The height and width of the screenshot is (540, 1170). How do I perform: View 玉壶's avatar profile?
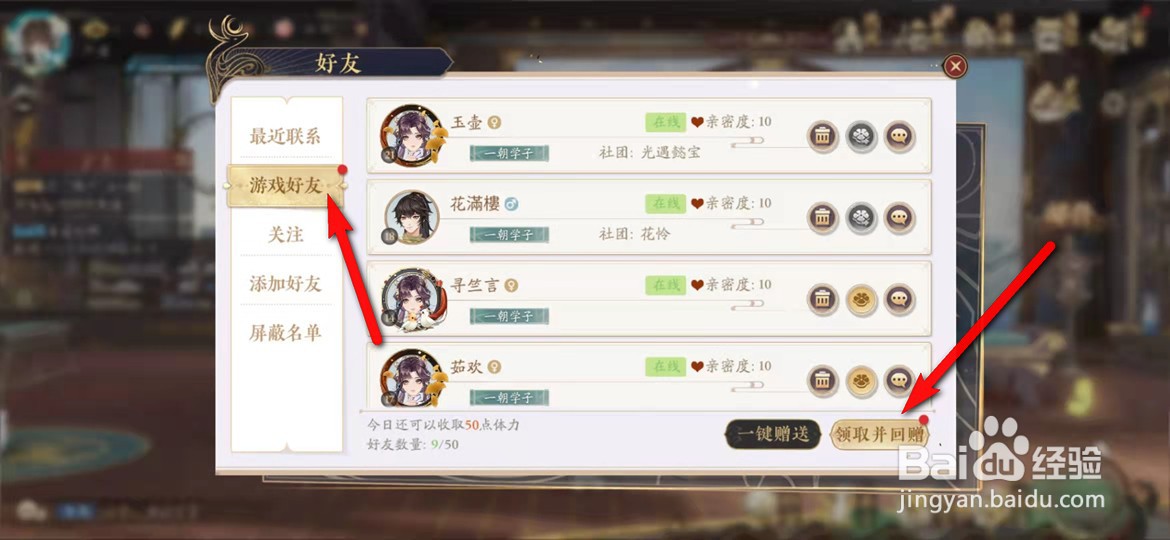pyautogui.click(x=411, y=135)
